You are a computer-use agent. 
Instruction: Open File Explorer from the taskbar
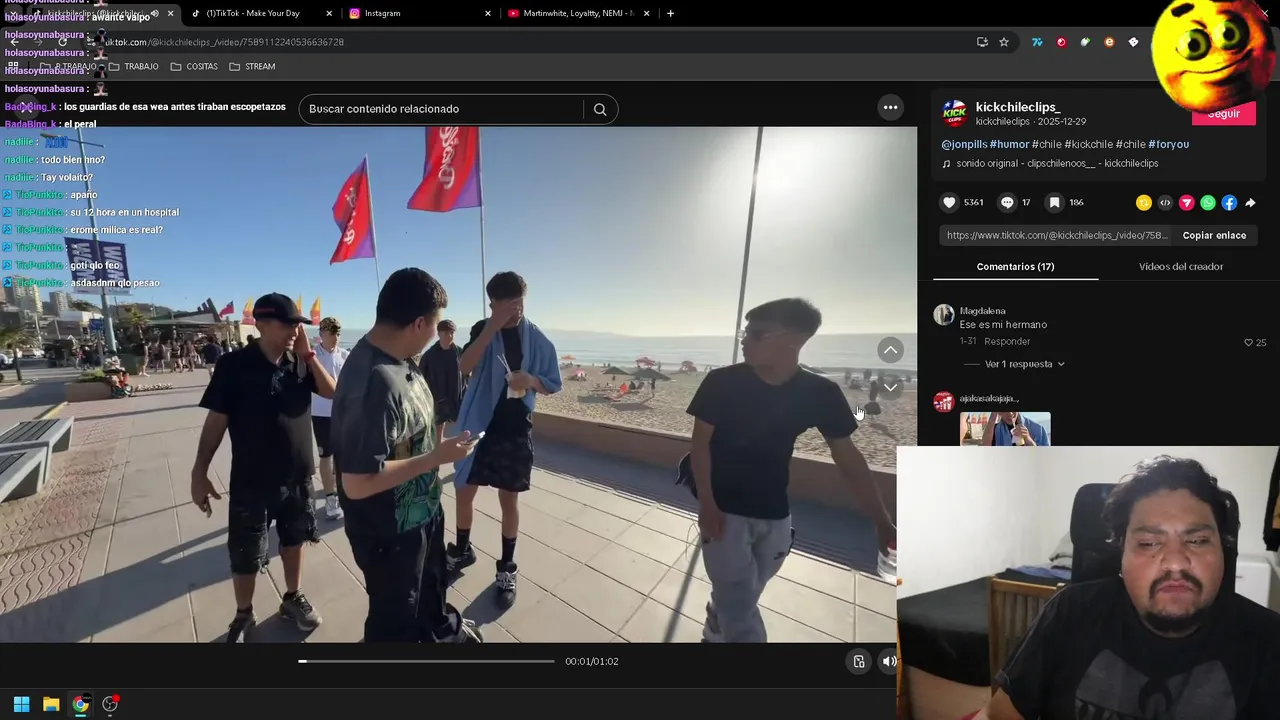click(x=51, y=704)
